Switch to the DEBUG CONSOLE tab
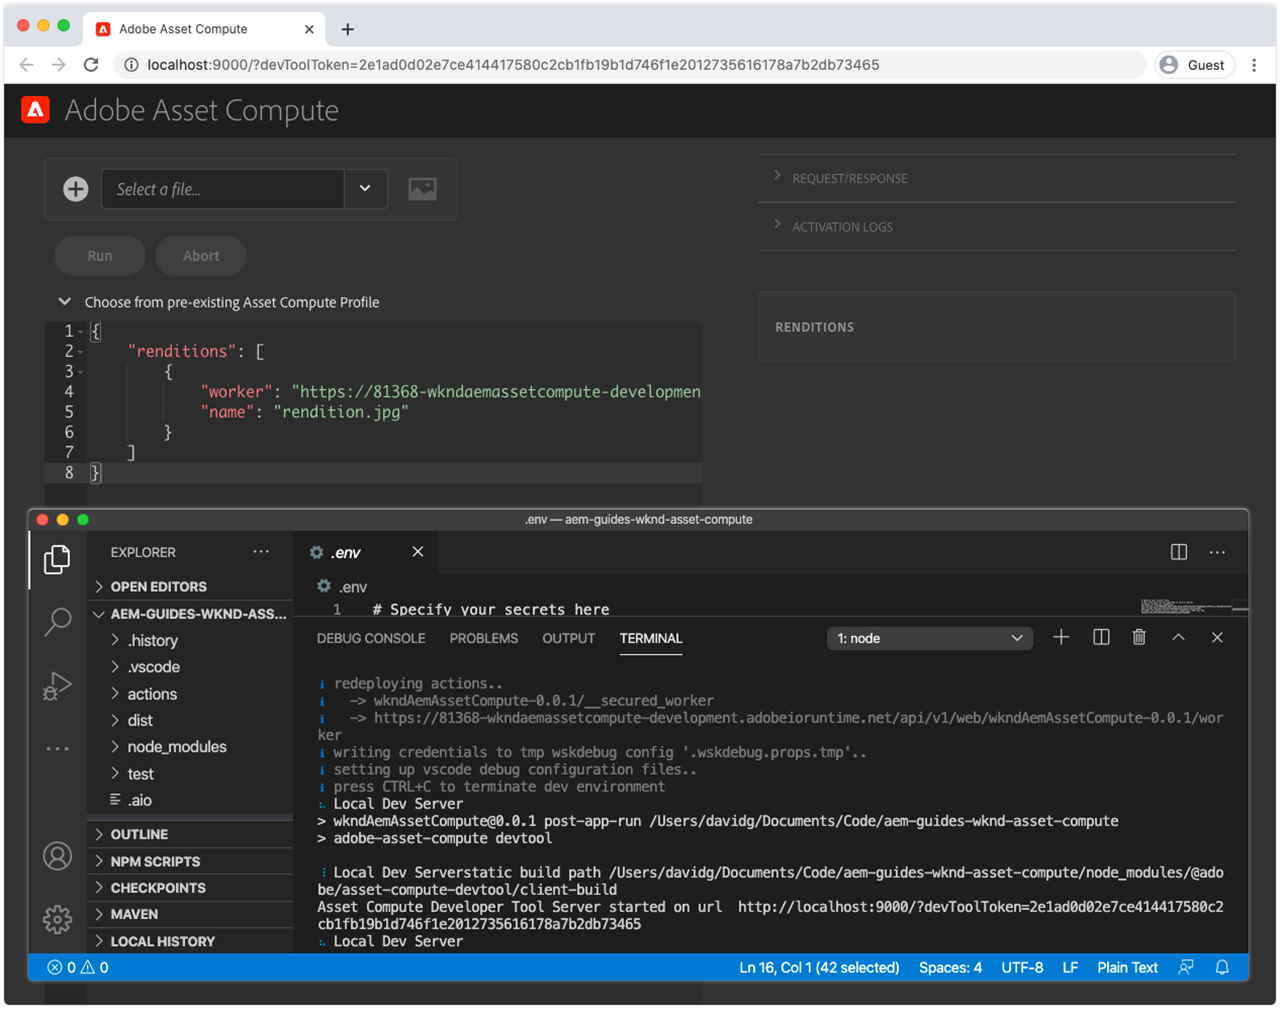Image resolution: width=1280 pixels, height=1009 pixels. (x=371, y=639)
